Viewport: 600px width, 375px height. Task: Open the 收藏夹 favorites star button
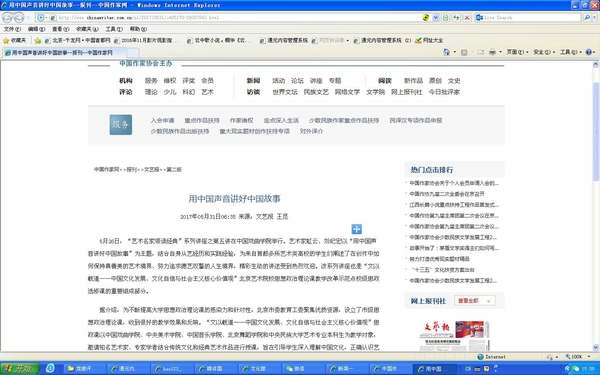coord(15,40)
